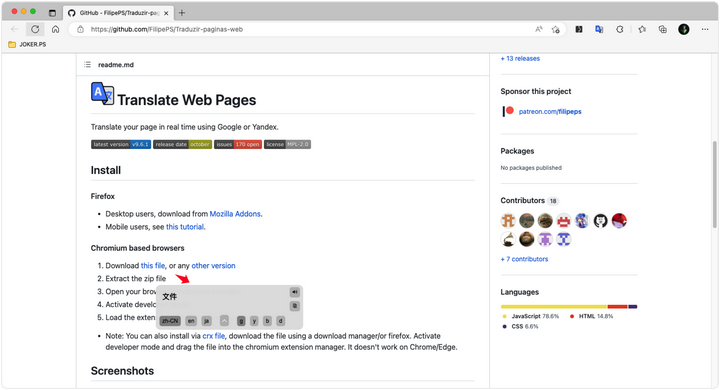Open the patreon.com/filipeps sponsor link
The width and height of the screenshot is (720, 390).
550,112
